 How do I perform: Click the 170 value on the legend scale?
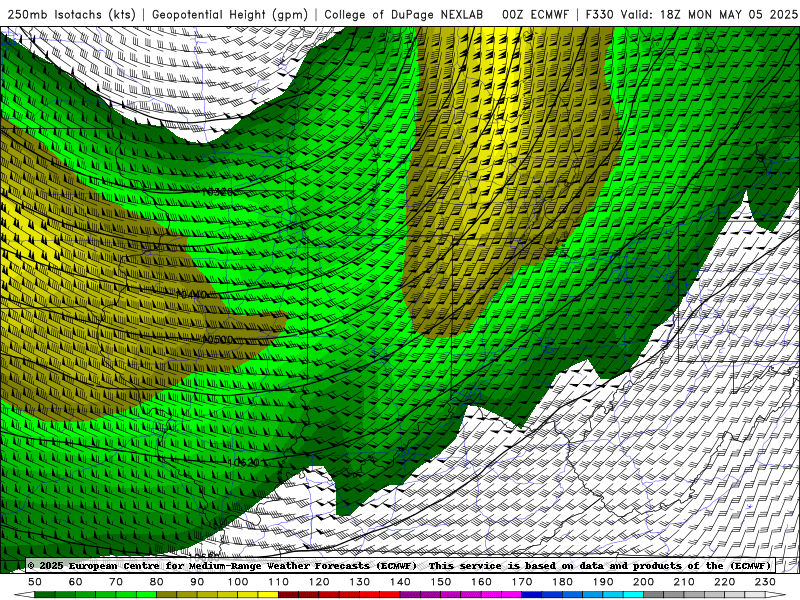pyautogui.click(x=522, y=582)
